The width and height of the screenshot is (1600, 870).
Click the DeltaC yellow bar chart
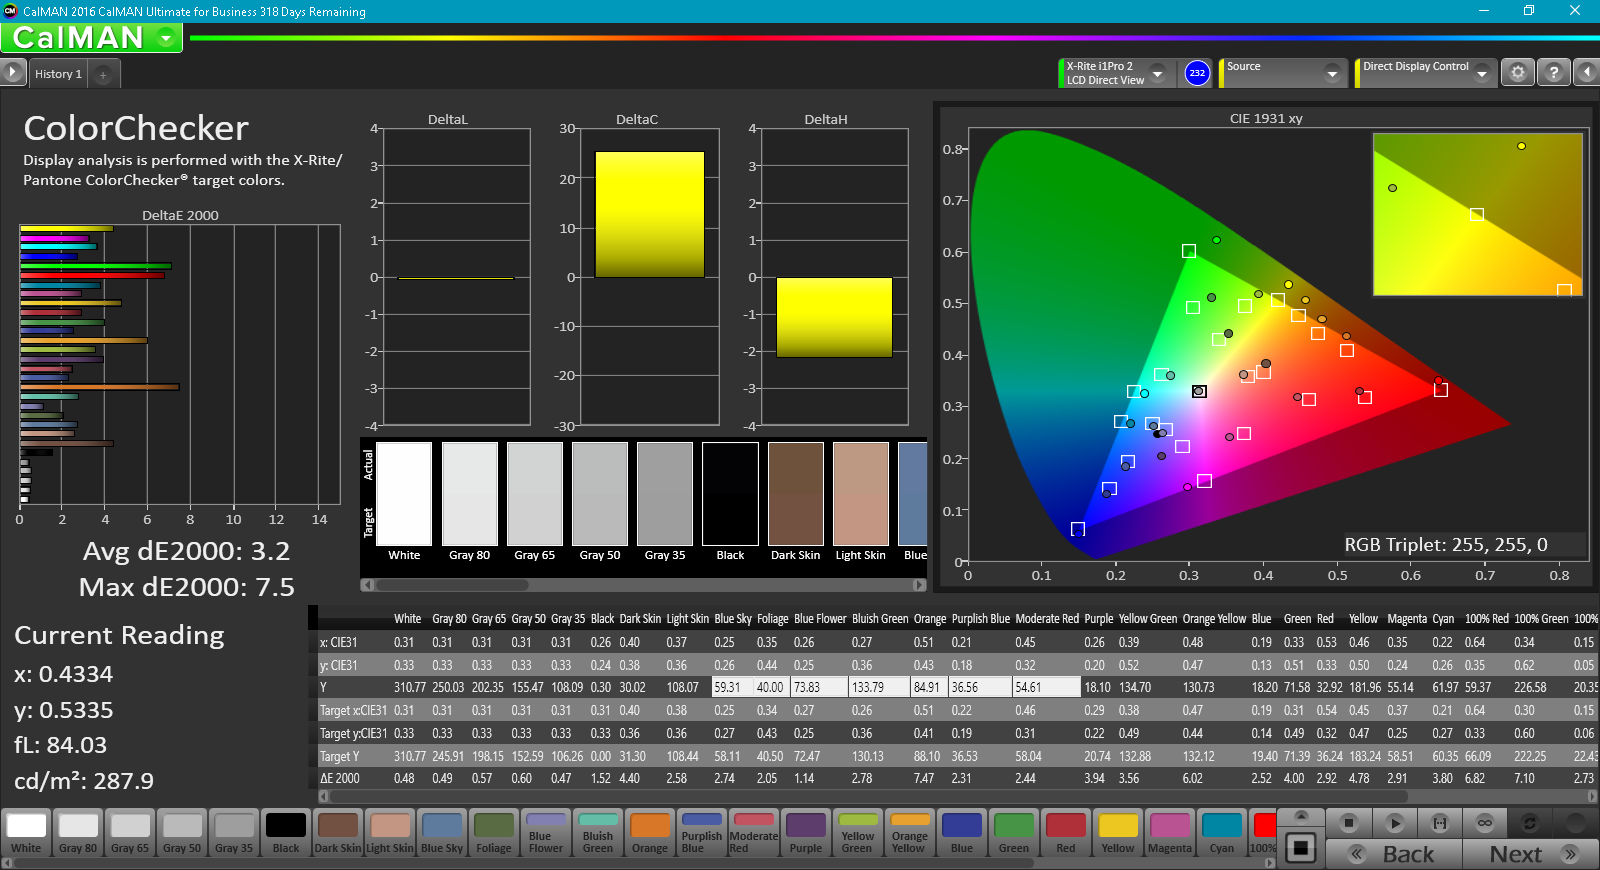pyautogui.click(x=649, y=214)
